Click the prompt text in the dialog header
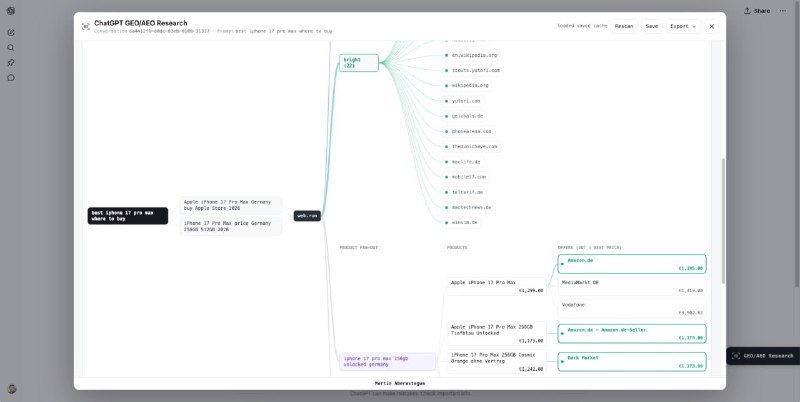 283,31
